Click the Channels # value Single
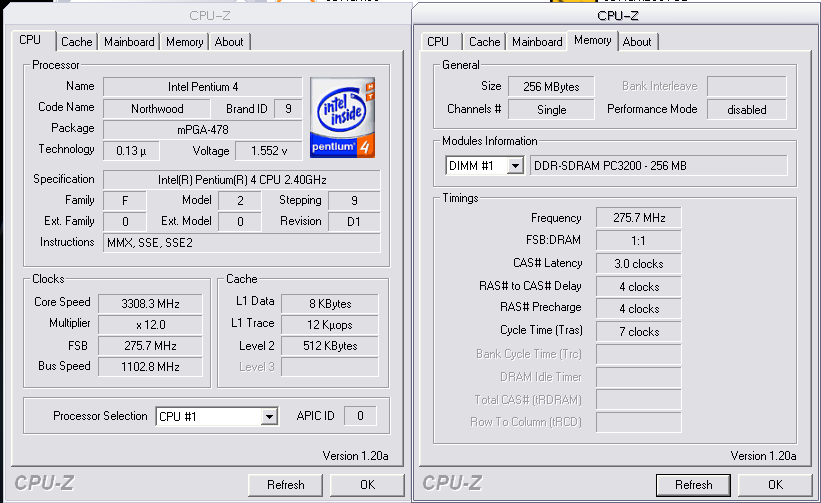 [x=551, y=110]
